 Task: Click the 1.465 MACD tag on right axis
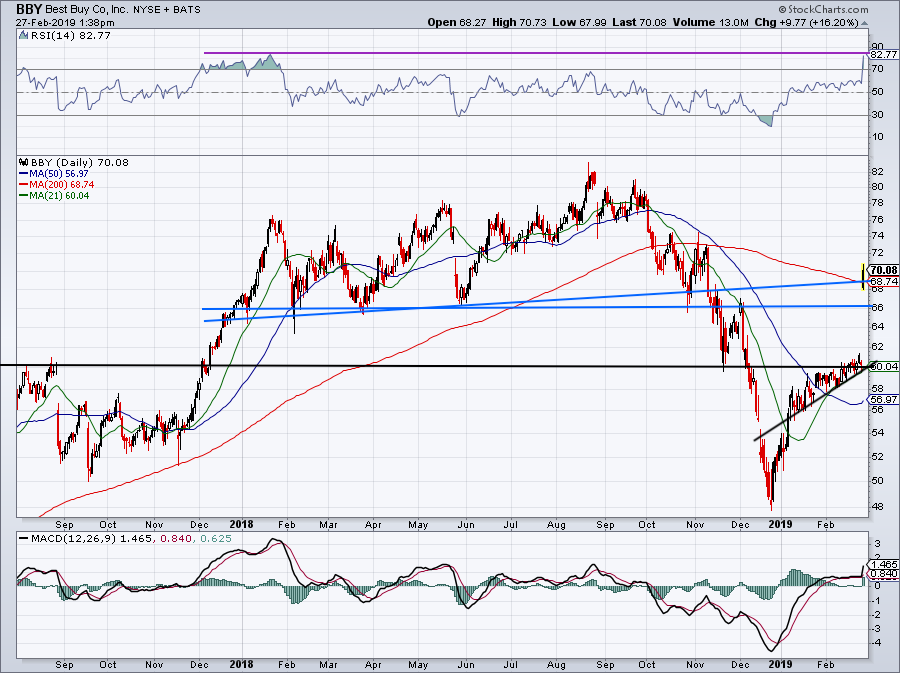[x=884, y=565]
